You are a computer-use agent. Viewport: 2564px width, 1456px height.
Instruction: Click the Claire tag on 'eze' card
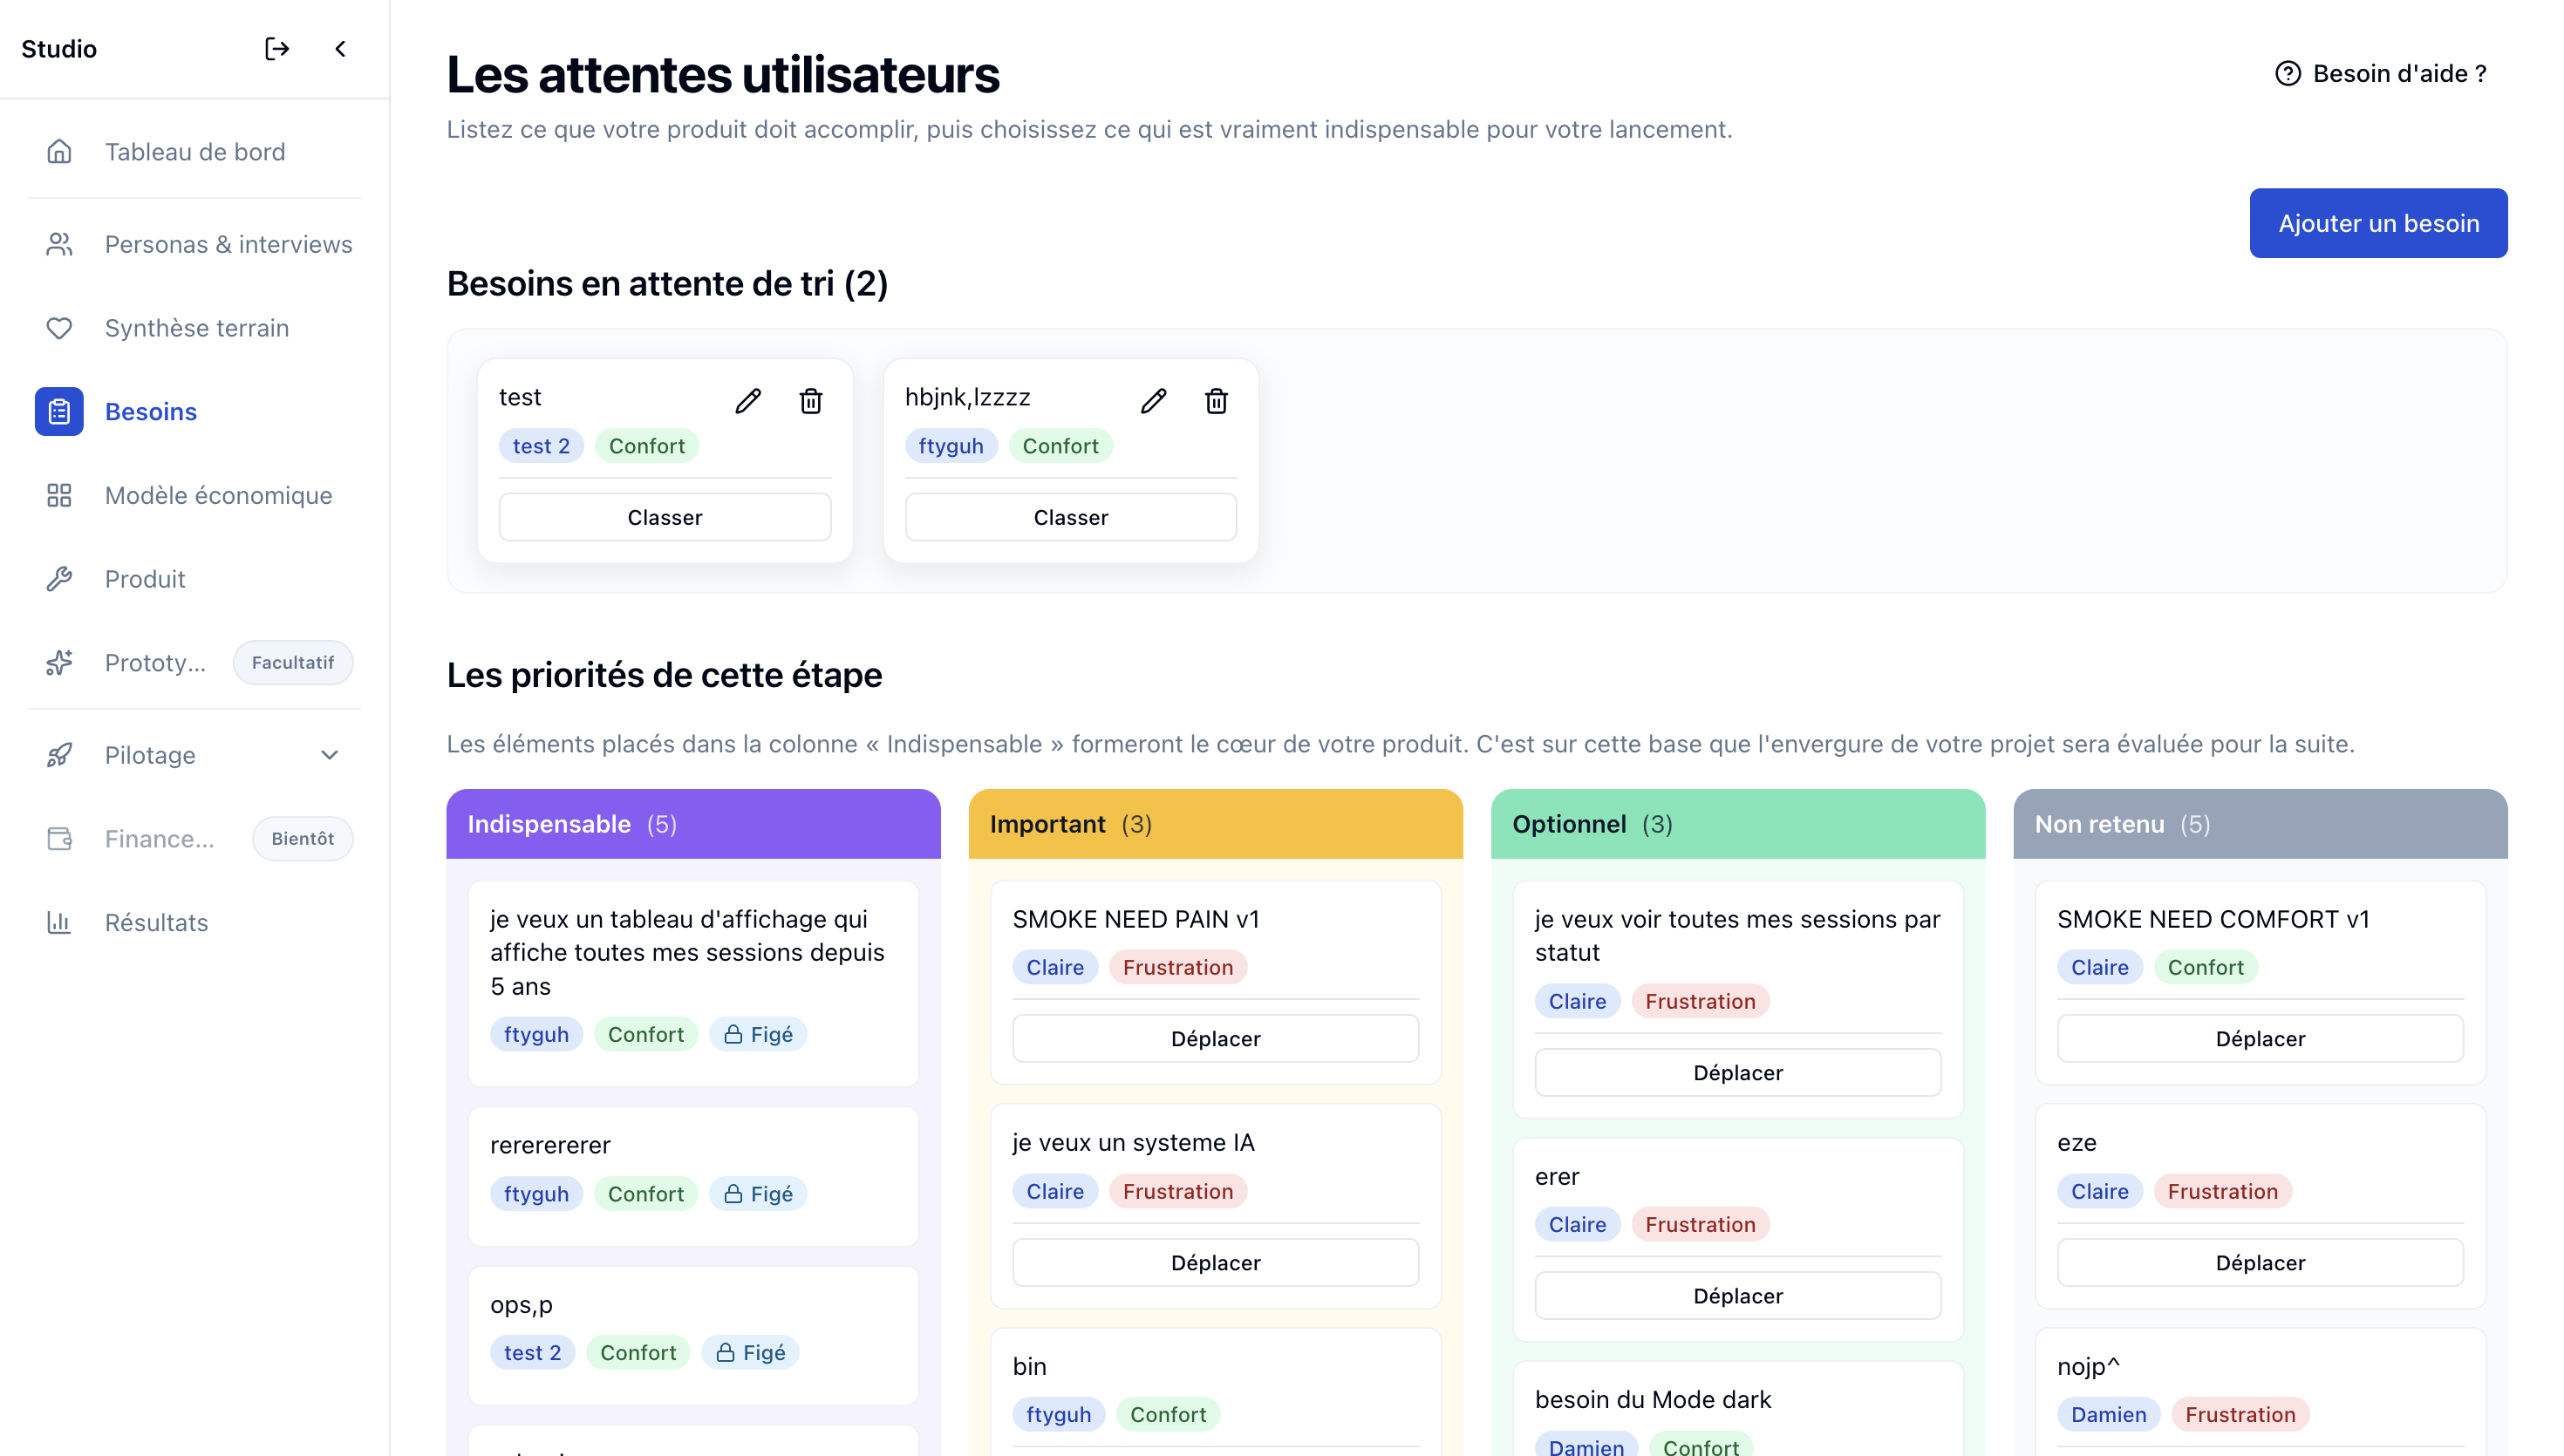click(x=2099, y=1191)
